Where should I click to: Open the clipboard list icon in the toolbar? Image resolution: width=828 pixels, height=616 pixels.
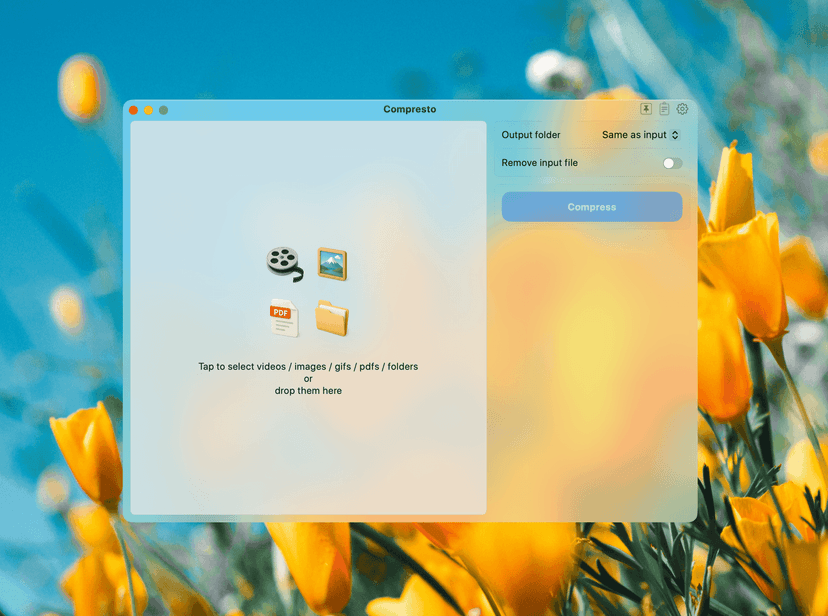[x=663, y=109]
